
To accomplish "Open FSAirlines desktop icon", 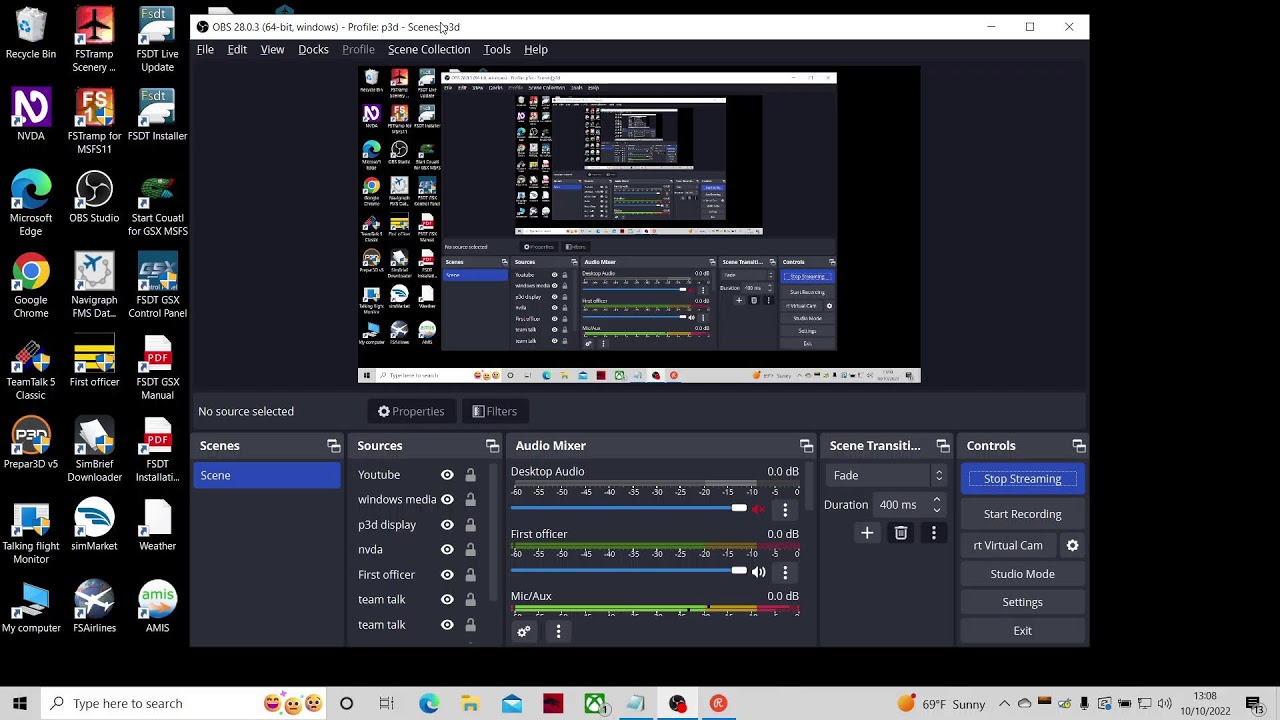I will click(x=94, y=608).
